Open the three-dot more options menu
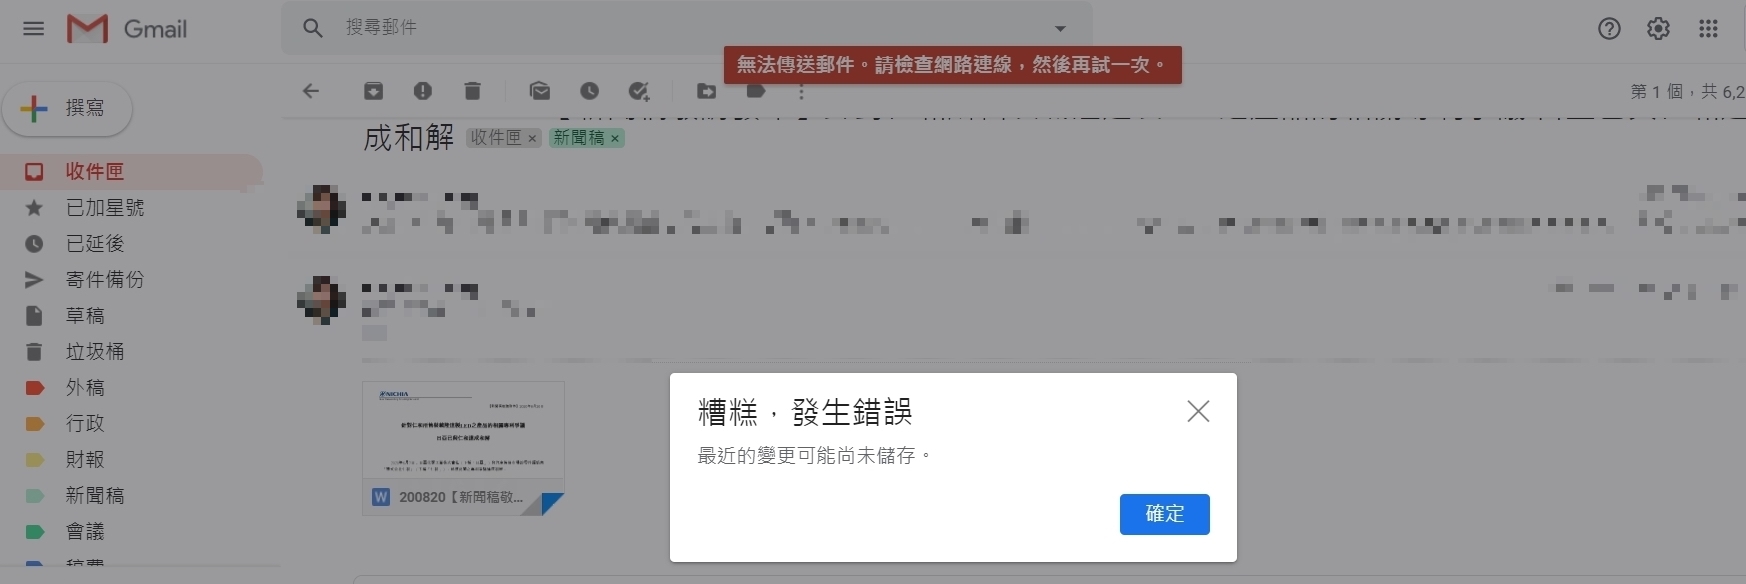 tap(801, 92)
